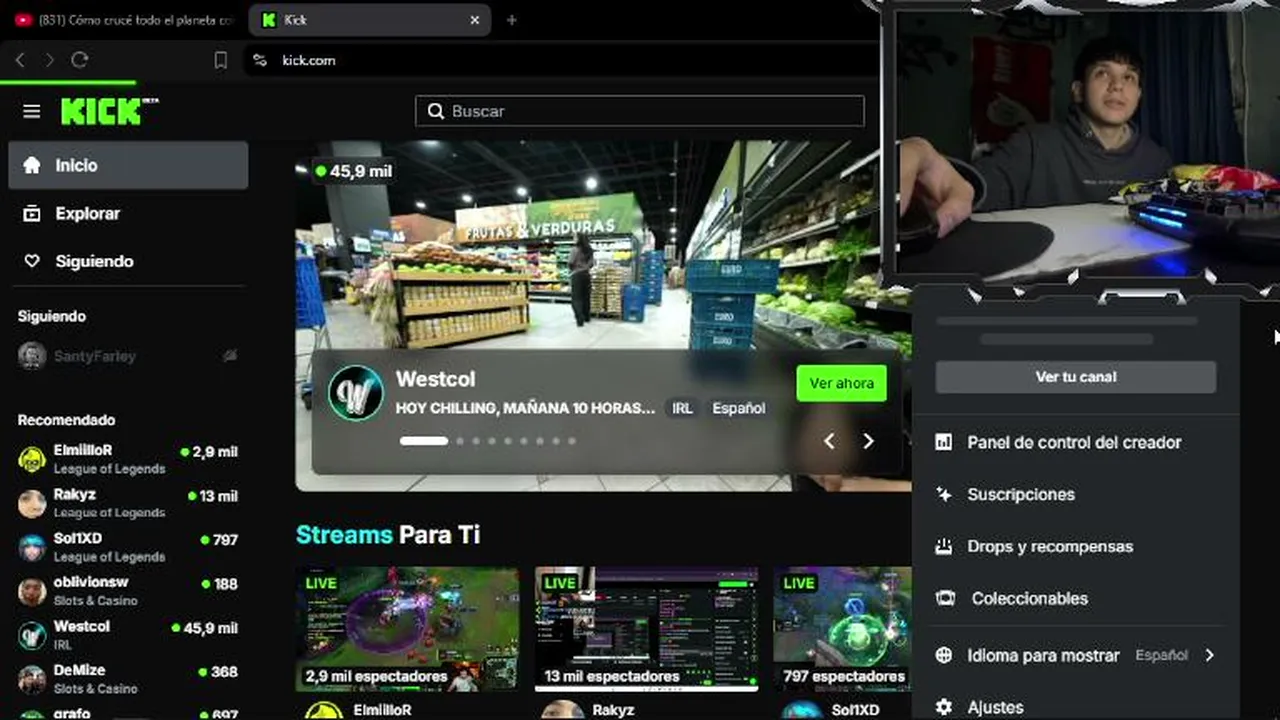1280x720 pixels.
Task: Open DeMize from the Recomendado list
Action: 128,679
